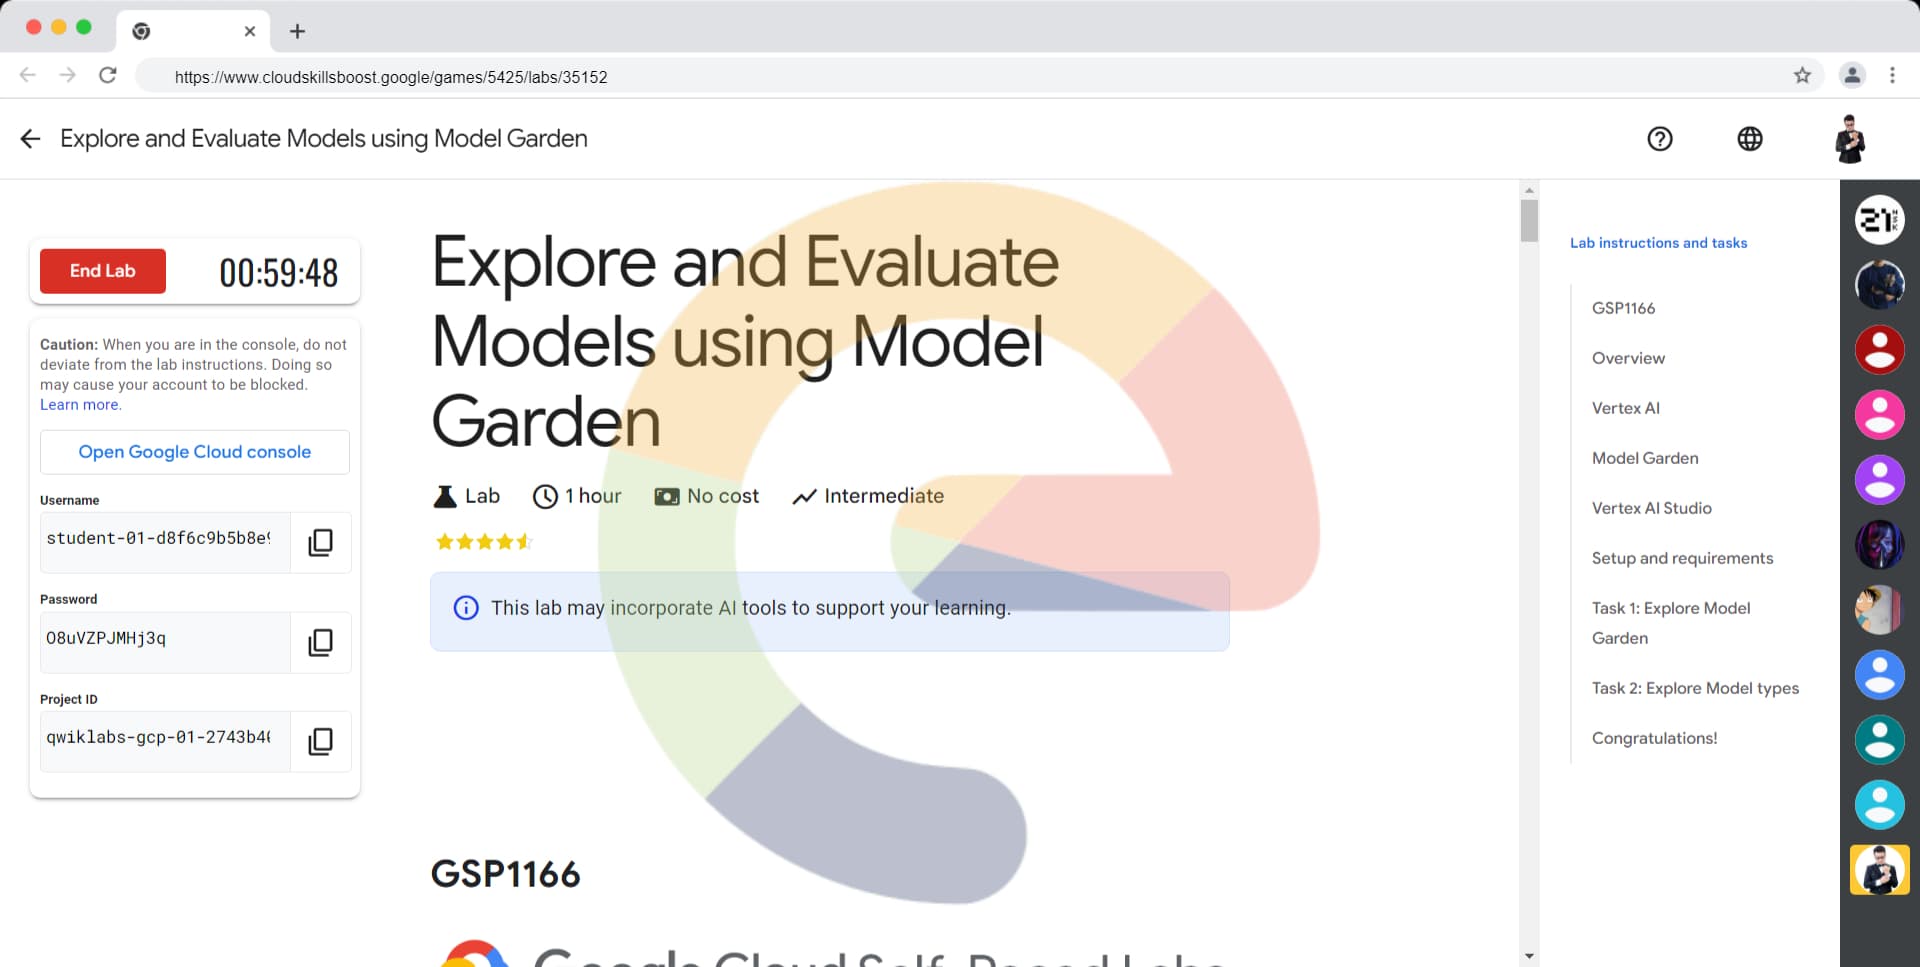Open the Chrome three-dot menu
1920x967 pixels.
coord(1892,75)
